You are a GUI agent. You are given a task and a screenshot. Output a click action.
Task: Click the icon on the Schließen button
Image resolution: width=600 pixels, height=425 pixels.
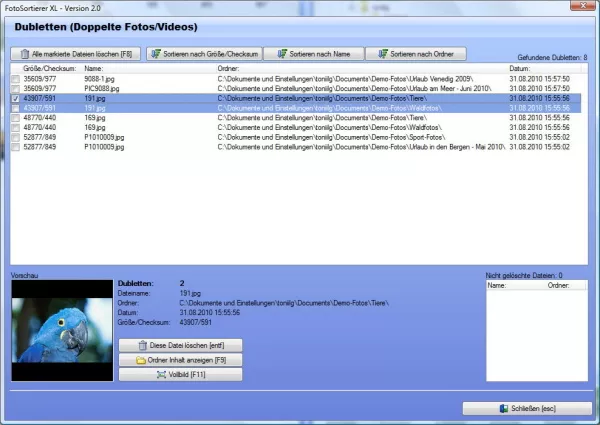coord(503,409)
